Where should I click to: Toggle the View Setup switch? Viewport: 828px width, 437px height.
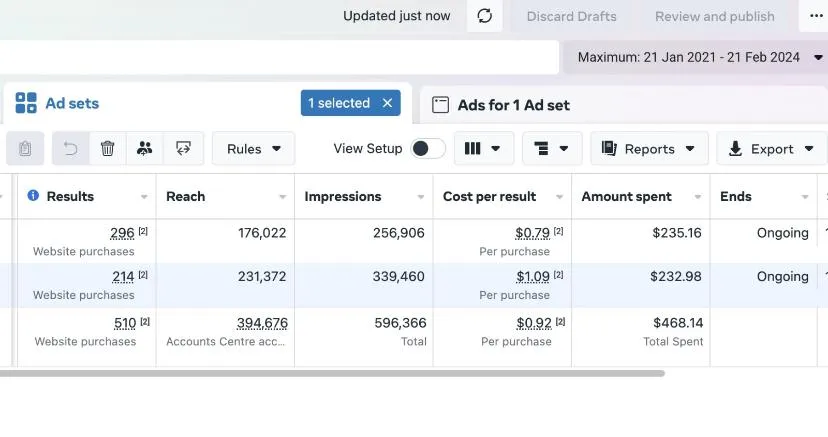point(428,149)
